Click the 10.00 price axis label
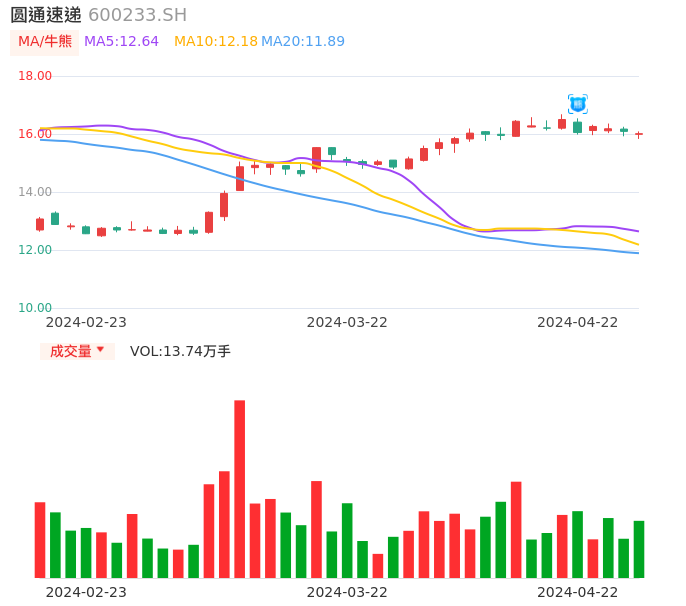 (36, 308)
